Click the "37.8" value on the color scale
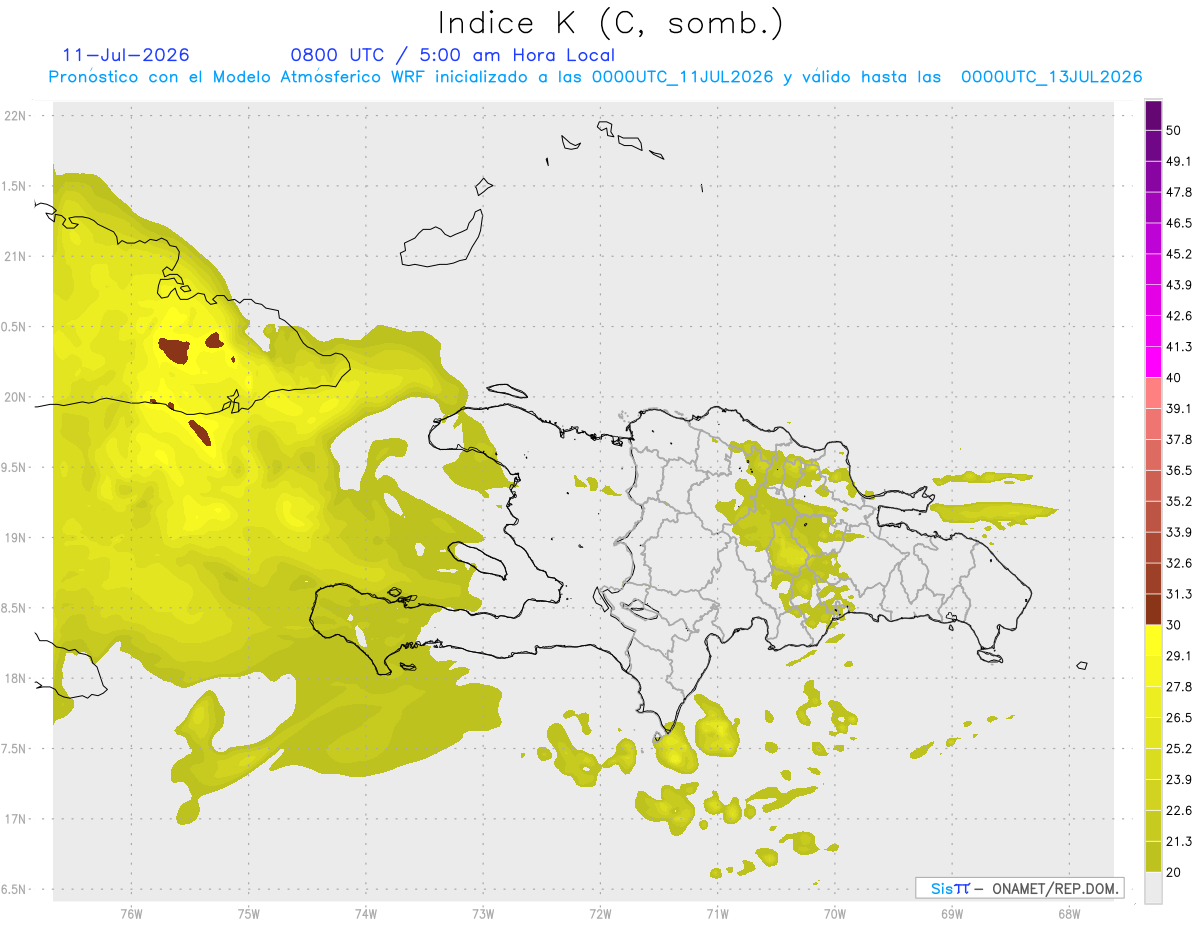 pos(1179,440)
